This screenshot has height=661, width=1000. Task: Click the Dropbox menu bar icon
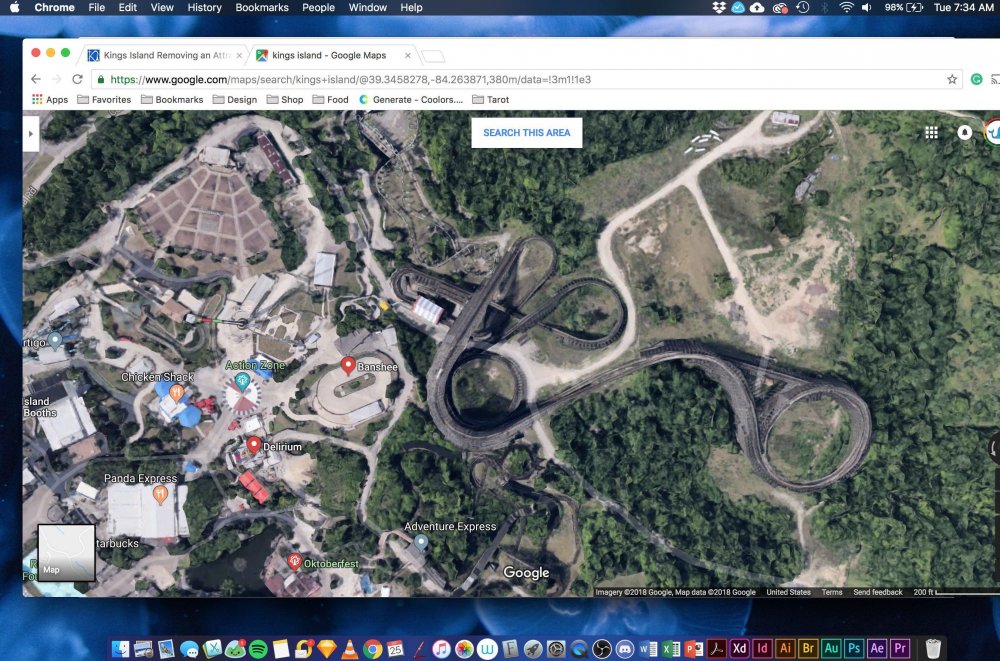coord(719,8)
